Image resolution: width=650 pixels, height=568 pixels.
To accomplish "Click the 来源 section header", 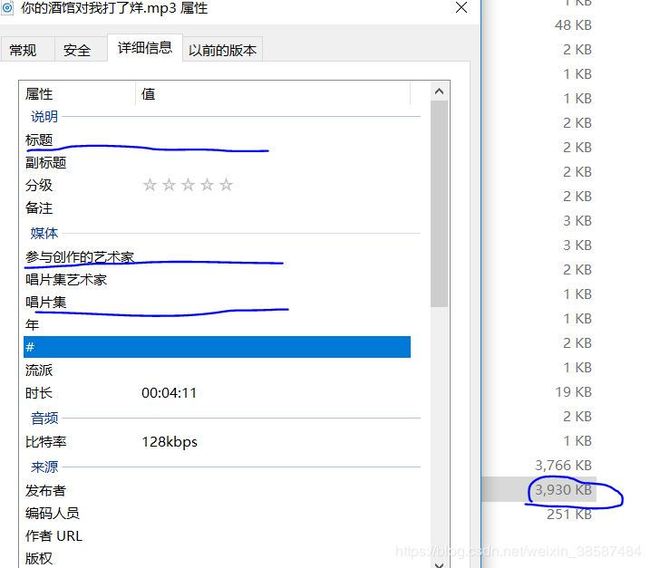I will point(44,467).
